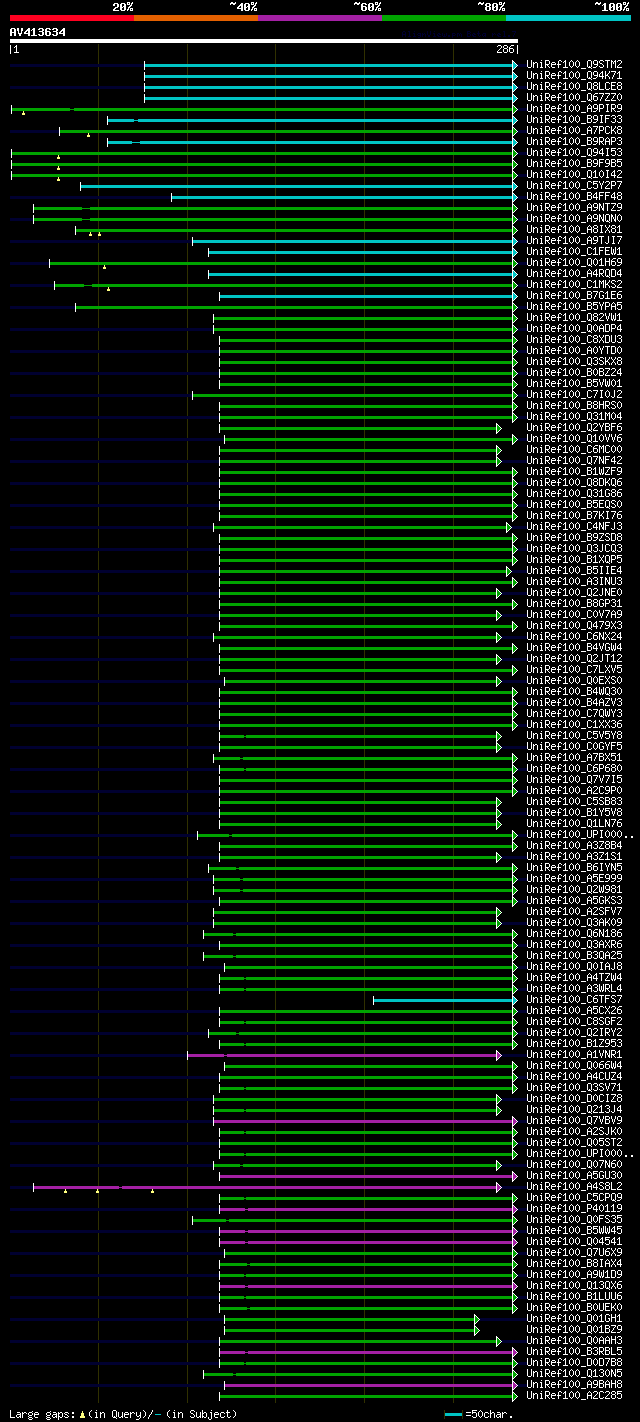
Task: Open hit UniRef100_A9PIR9
Action: pos(574,109)
